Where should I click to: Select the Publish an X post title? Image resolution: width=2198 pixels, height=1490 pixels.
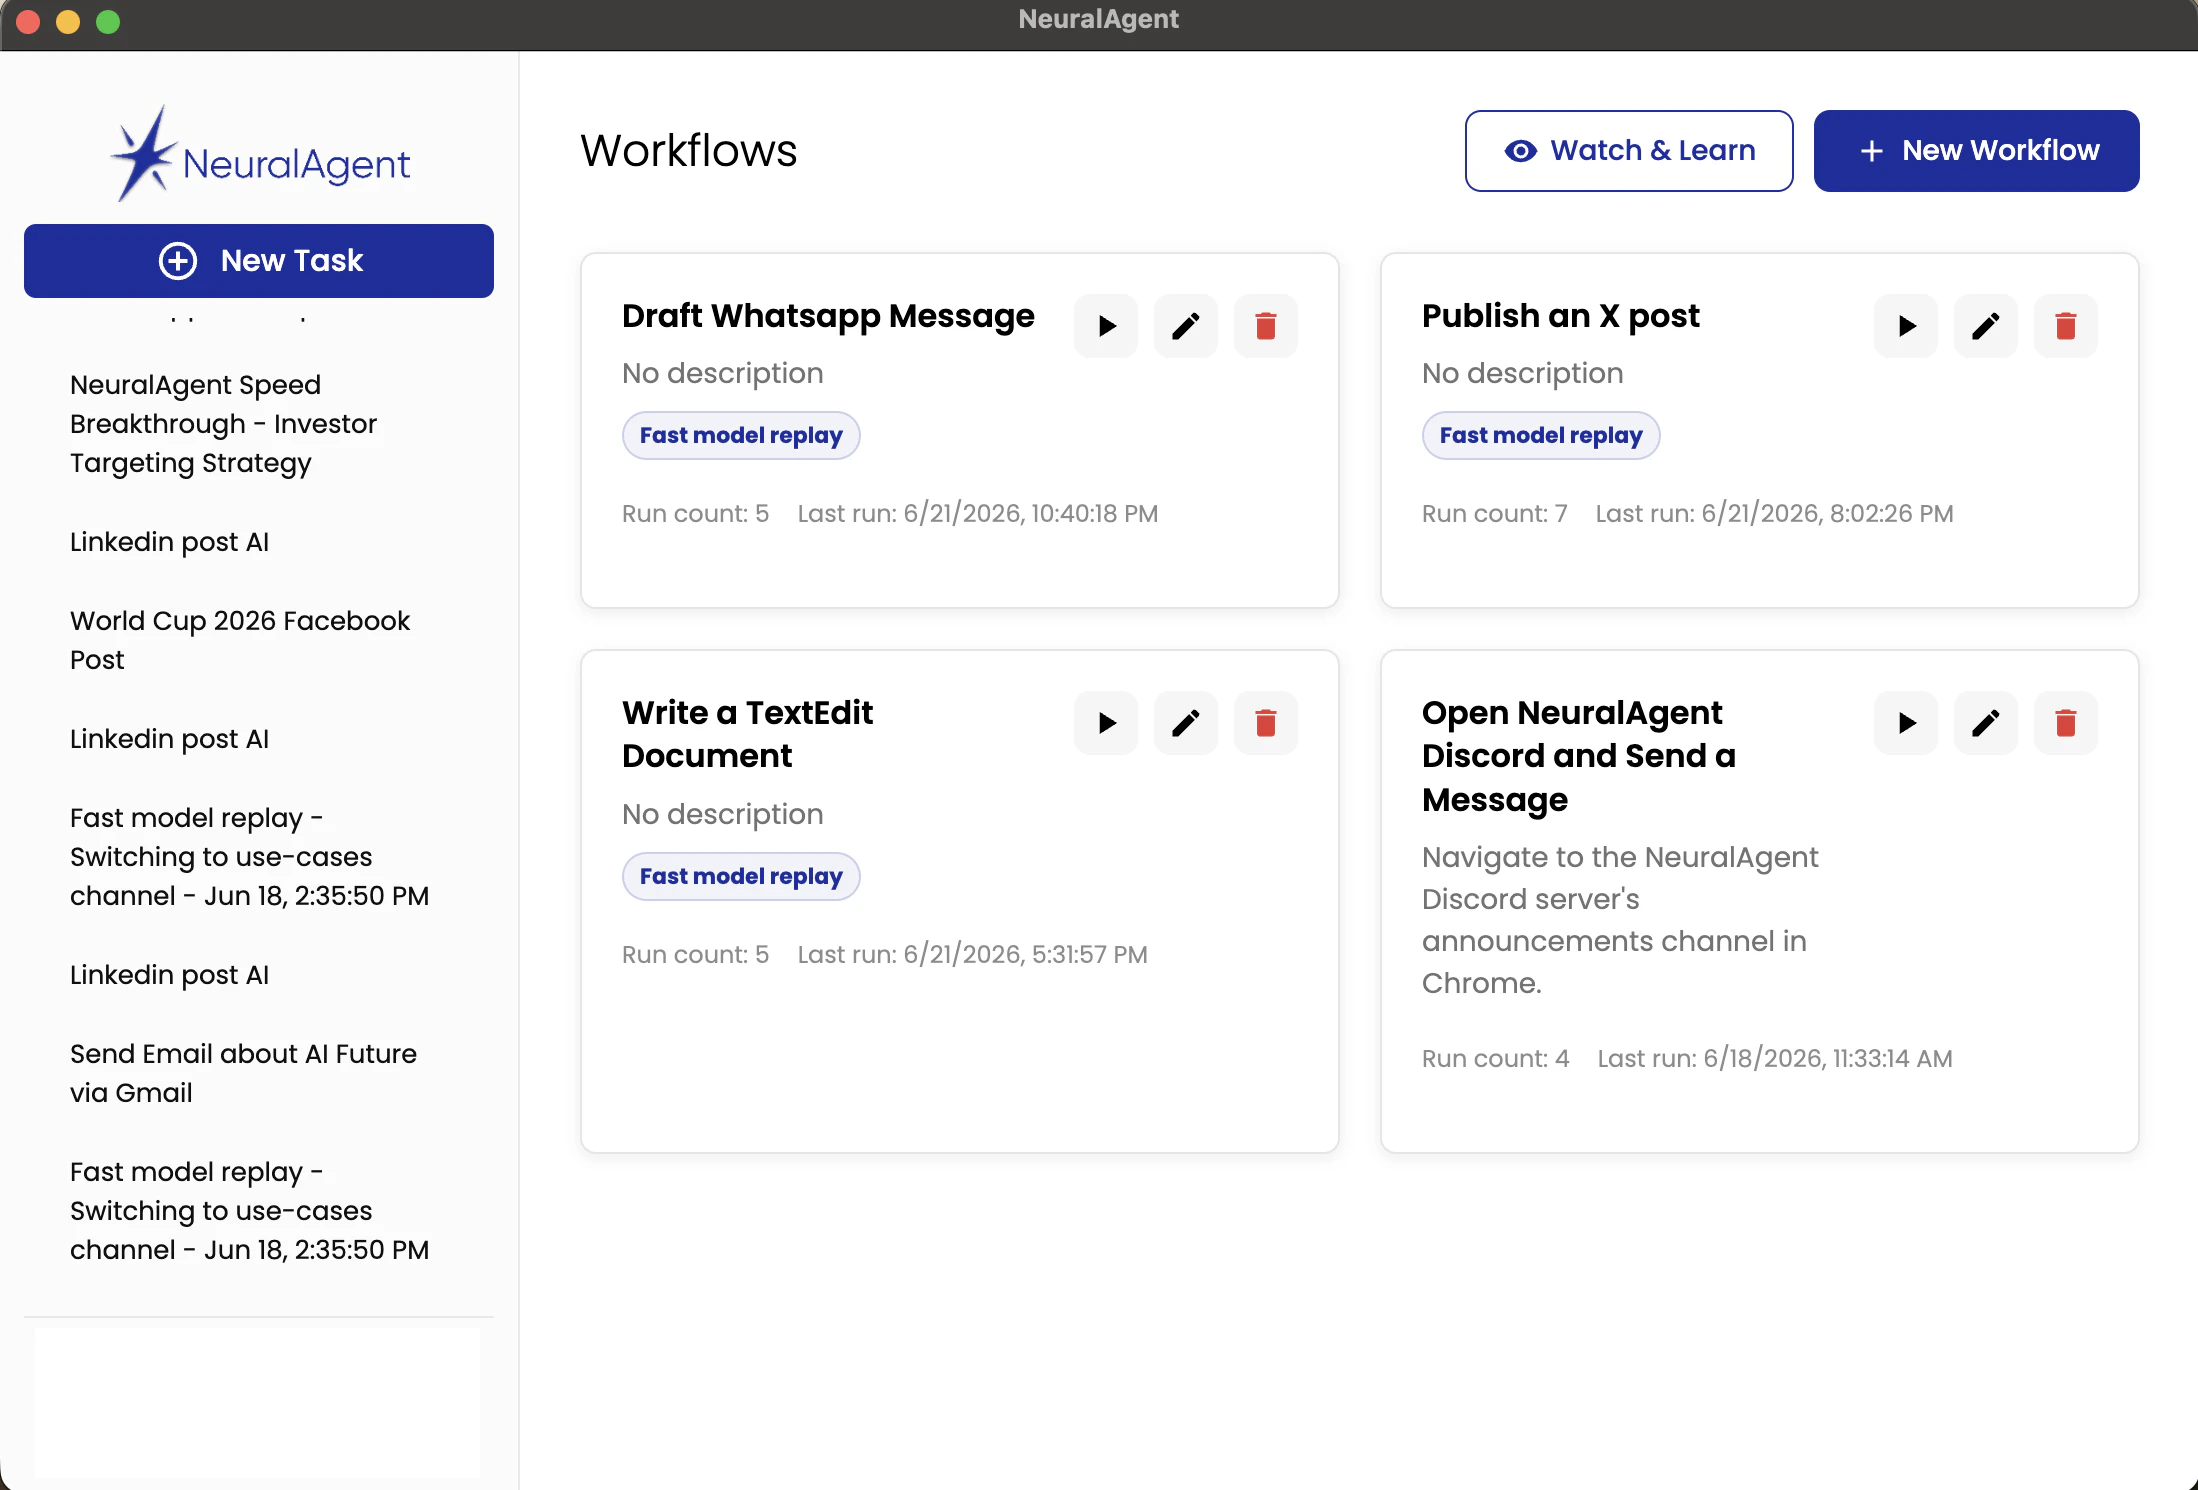click(1561, 316)
